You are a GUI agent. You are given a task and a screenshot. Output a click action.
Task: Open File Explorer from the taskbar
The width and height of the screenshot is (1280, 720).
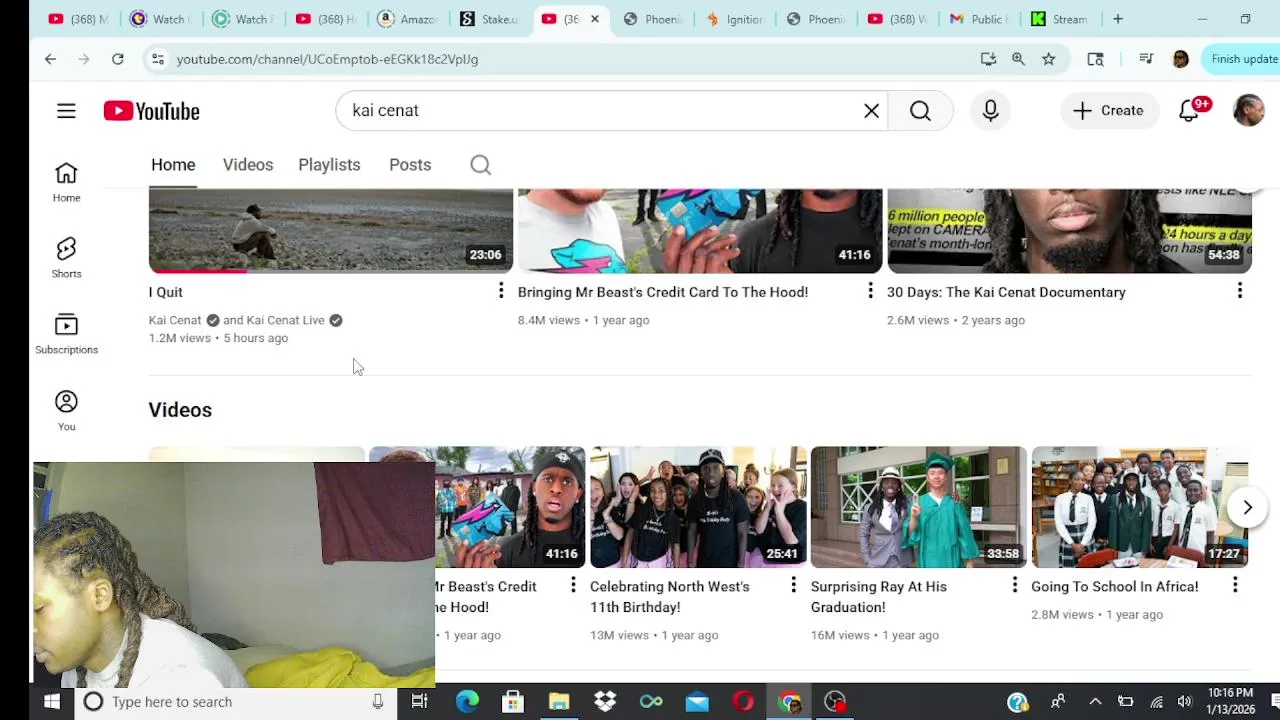click(x=559, y=702)
